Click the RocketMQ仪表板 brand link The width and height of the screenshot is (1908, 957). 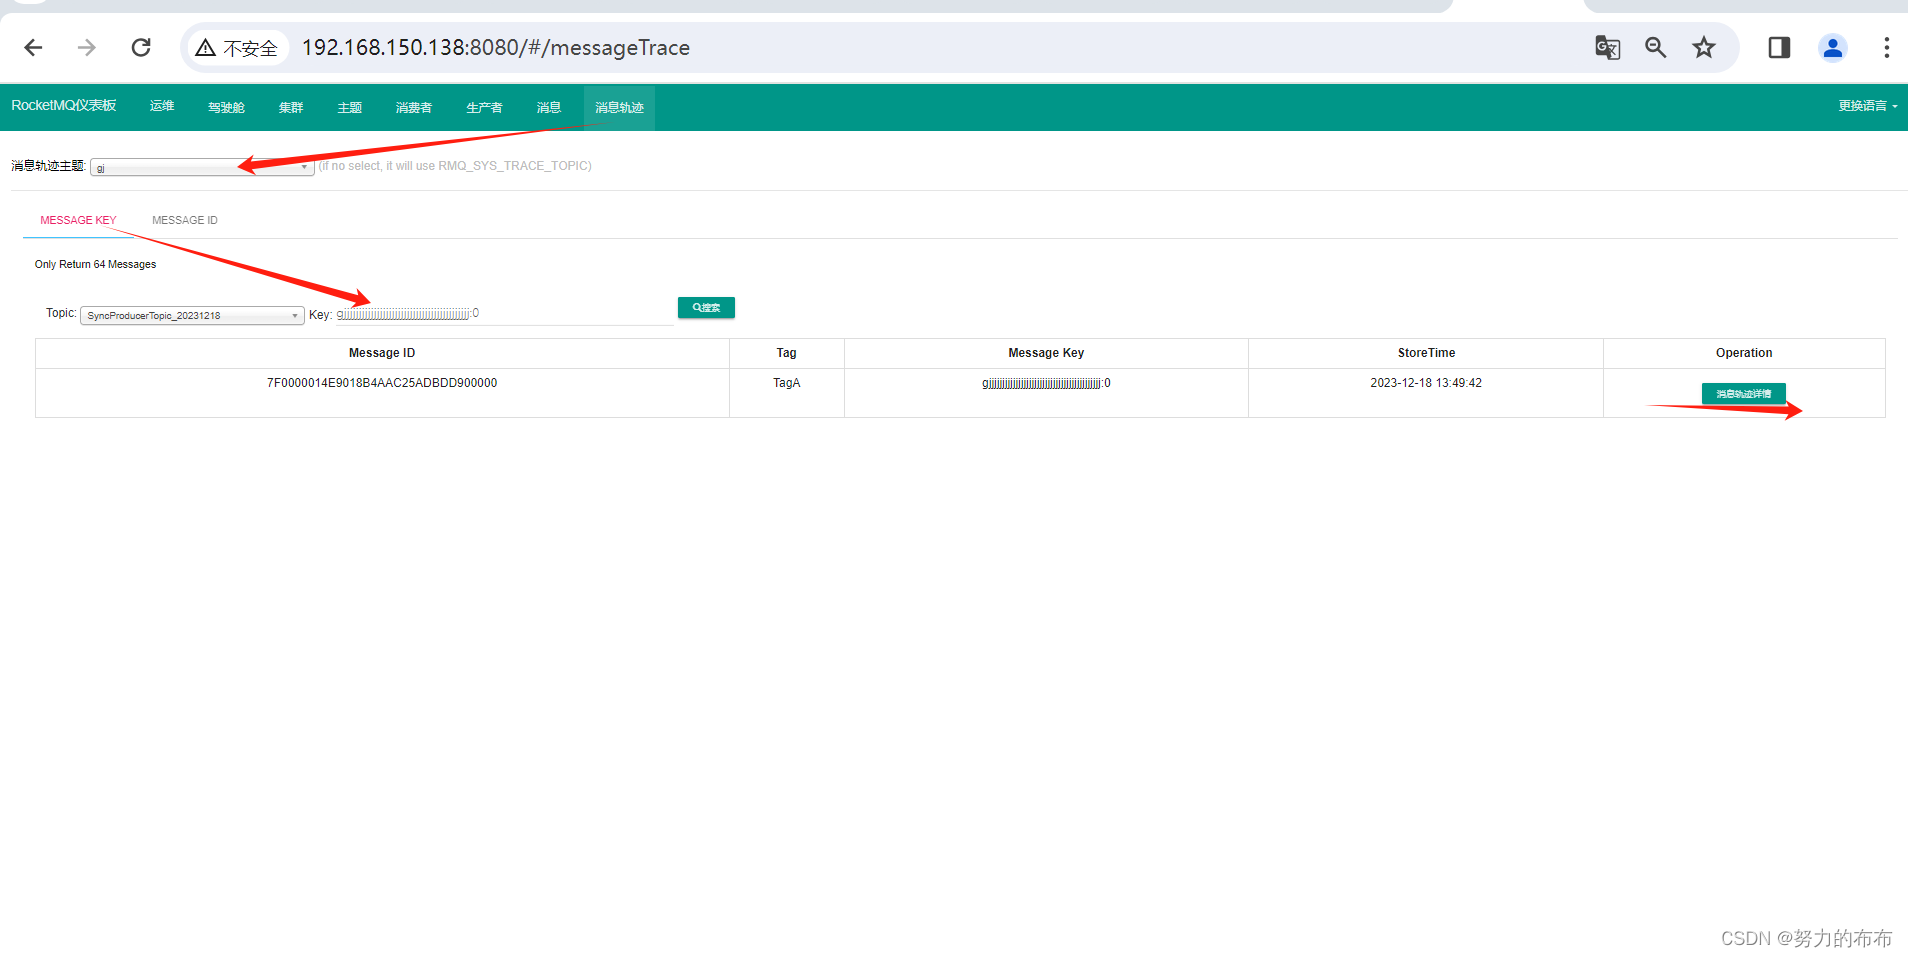[x=64, y=105]
